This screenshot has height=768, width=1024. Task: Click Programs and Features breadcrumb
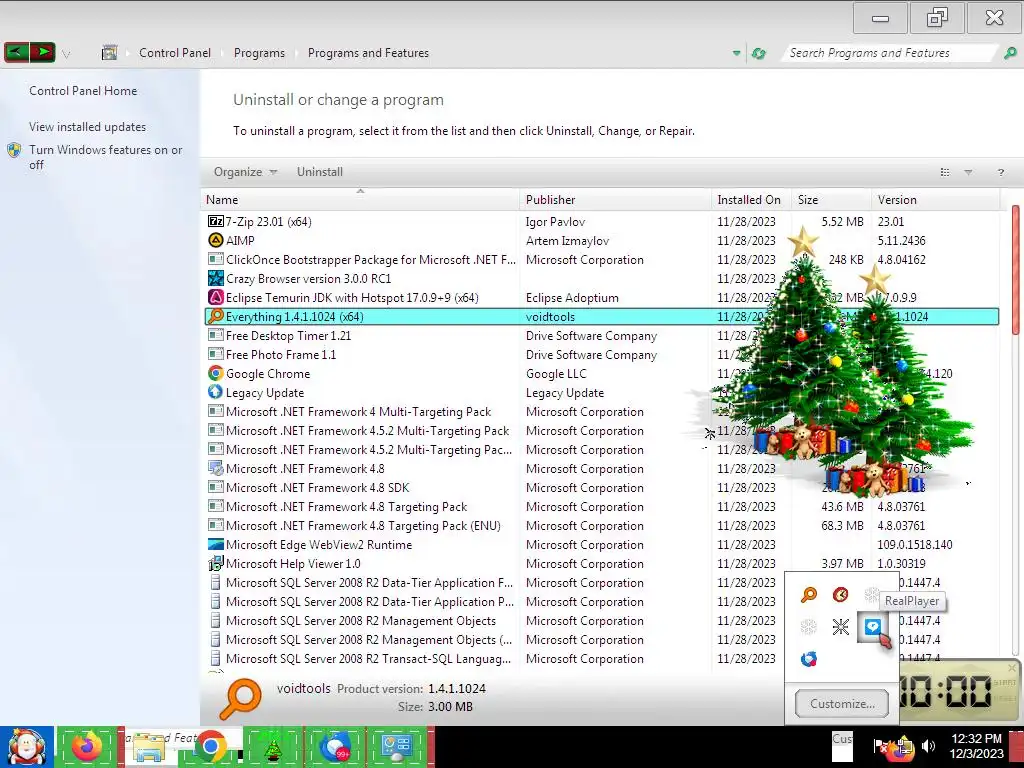(368, 53)
